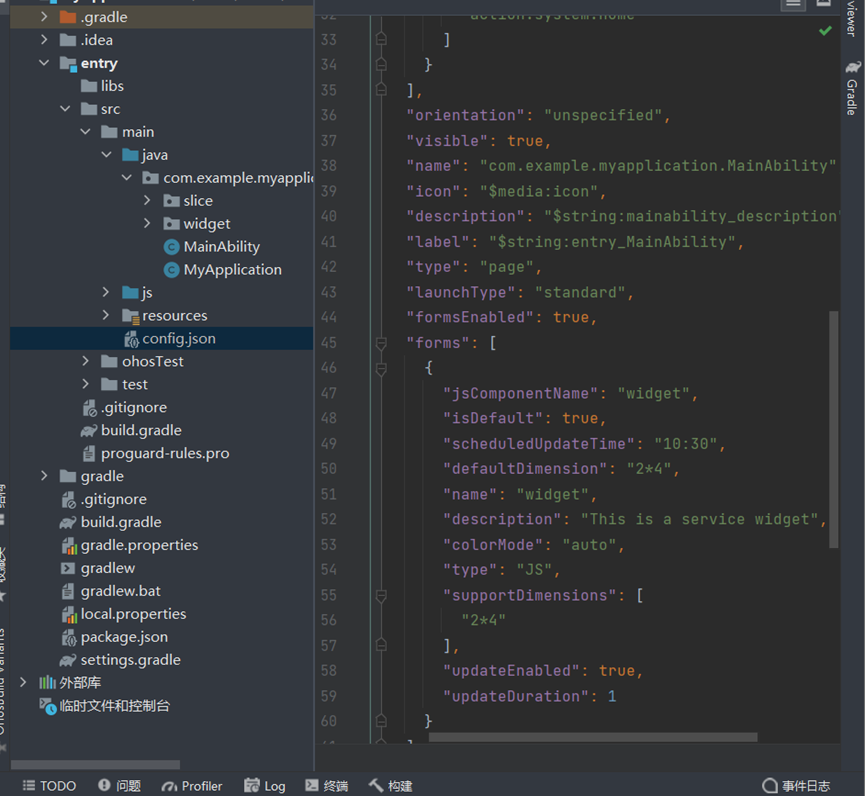Screen dimensions: 865x796
Task: Click the gradlew.bat file icon
Action: point(68,591)
